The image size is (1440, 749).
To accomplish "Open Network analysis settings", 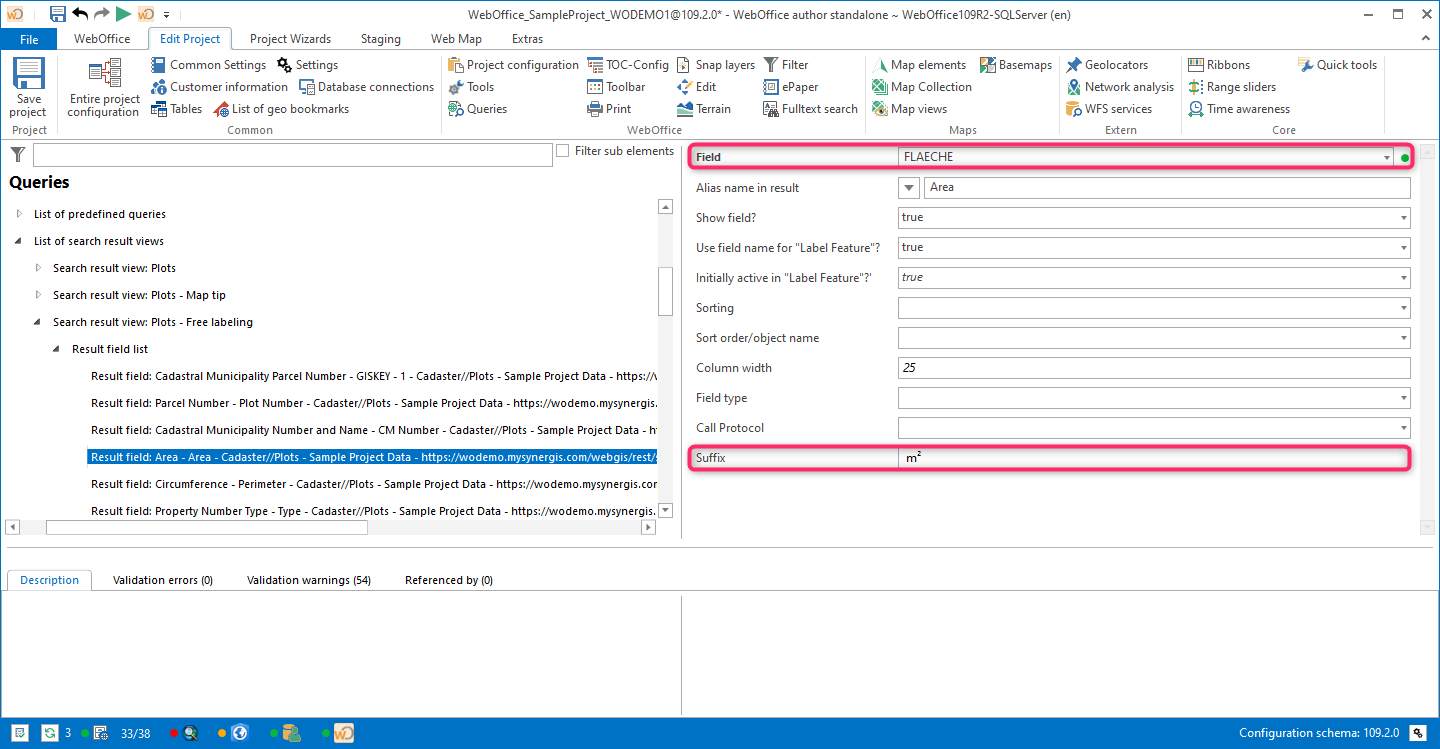I will pos(1120,86).
